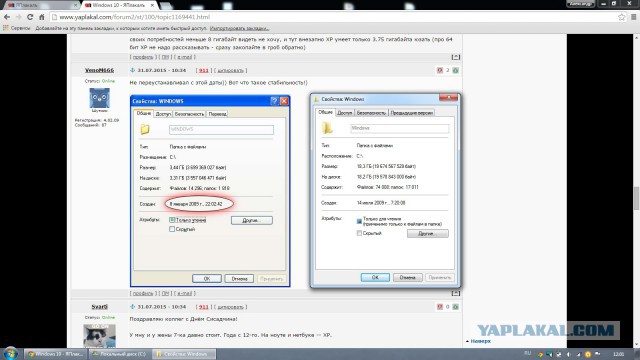Switch to Локальный диск (C:) taskbar window
Screen dimensions: 640x360
119,354
